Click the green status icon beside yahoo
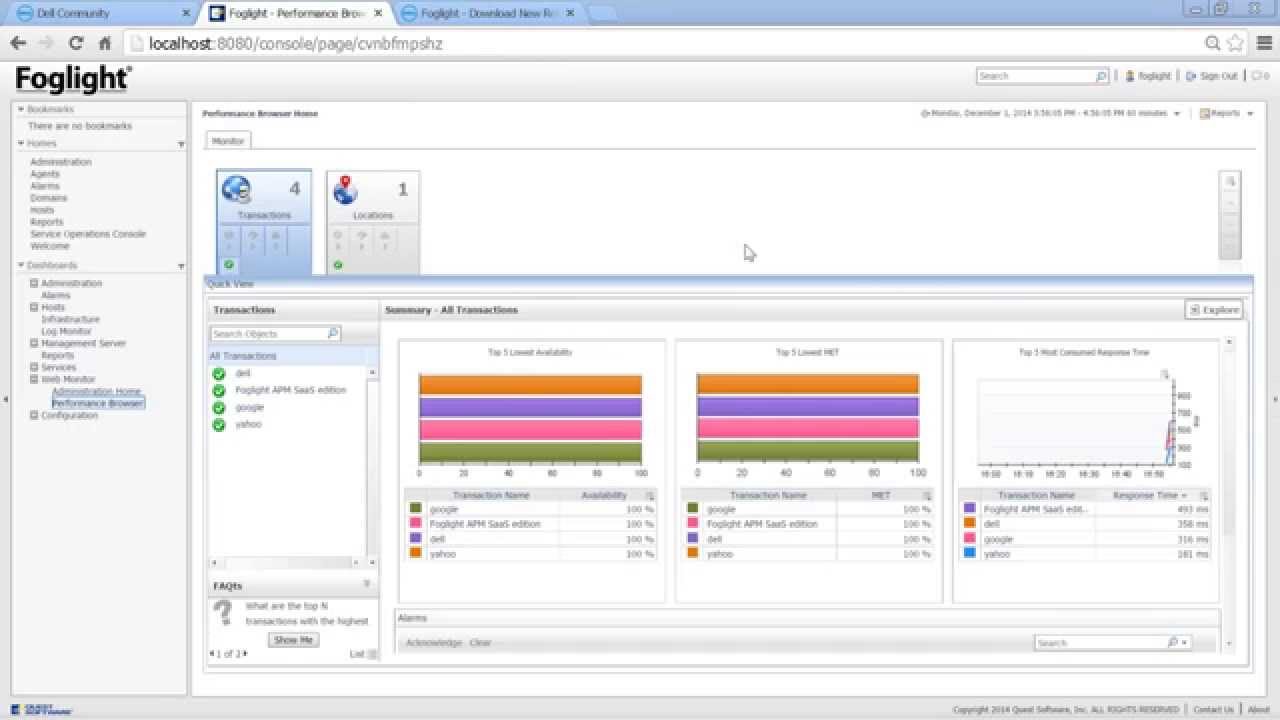The height and width of the screenshot is (720, 1280). tap(219, 425)
